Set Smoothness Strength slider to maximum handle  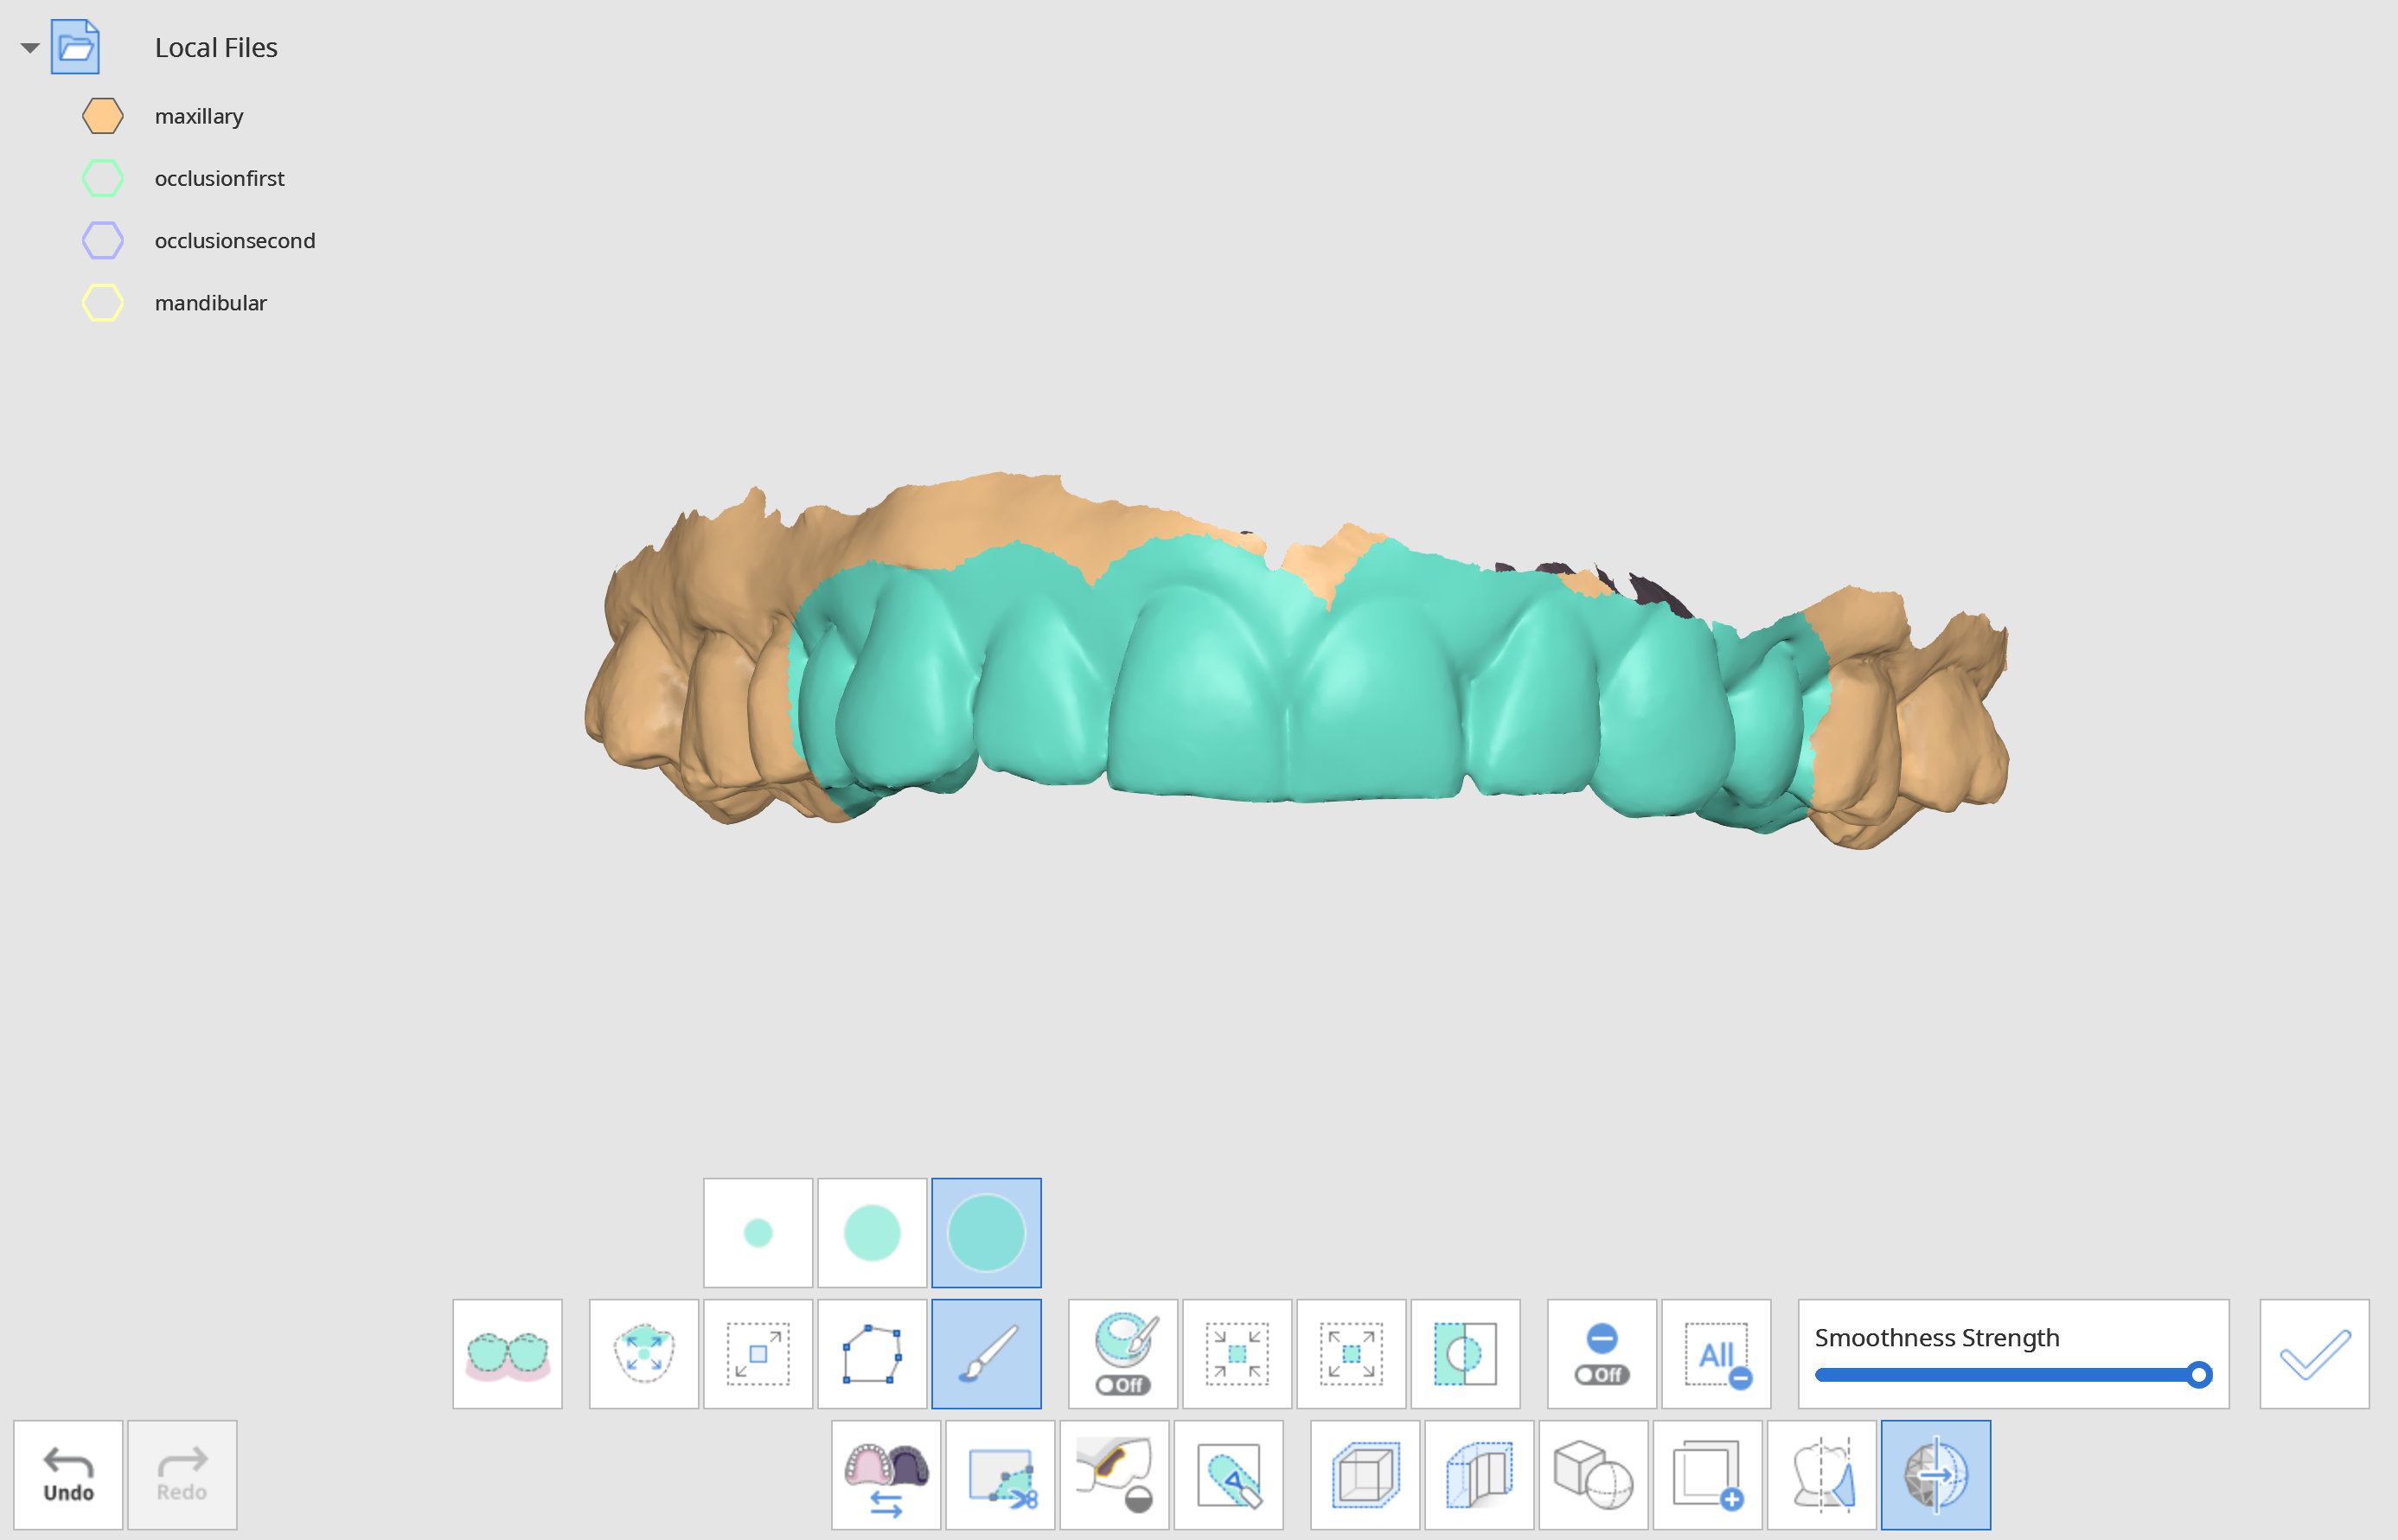[x=2198, y=1375]
